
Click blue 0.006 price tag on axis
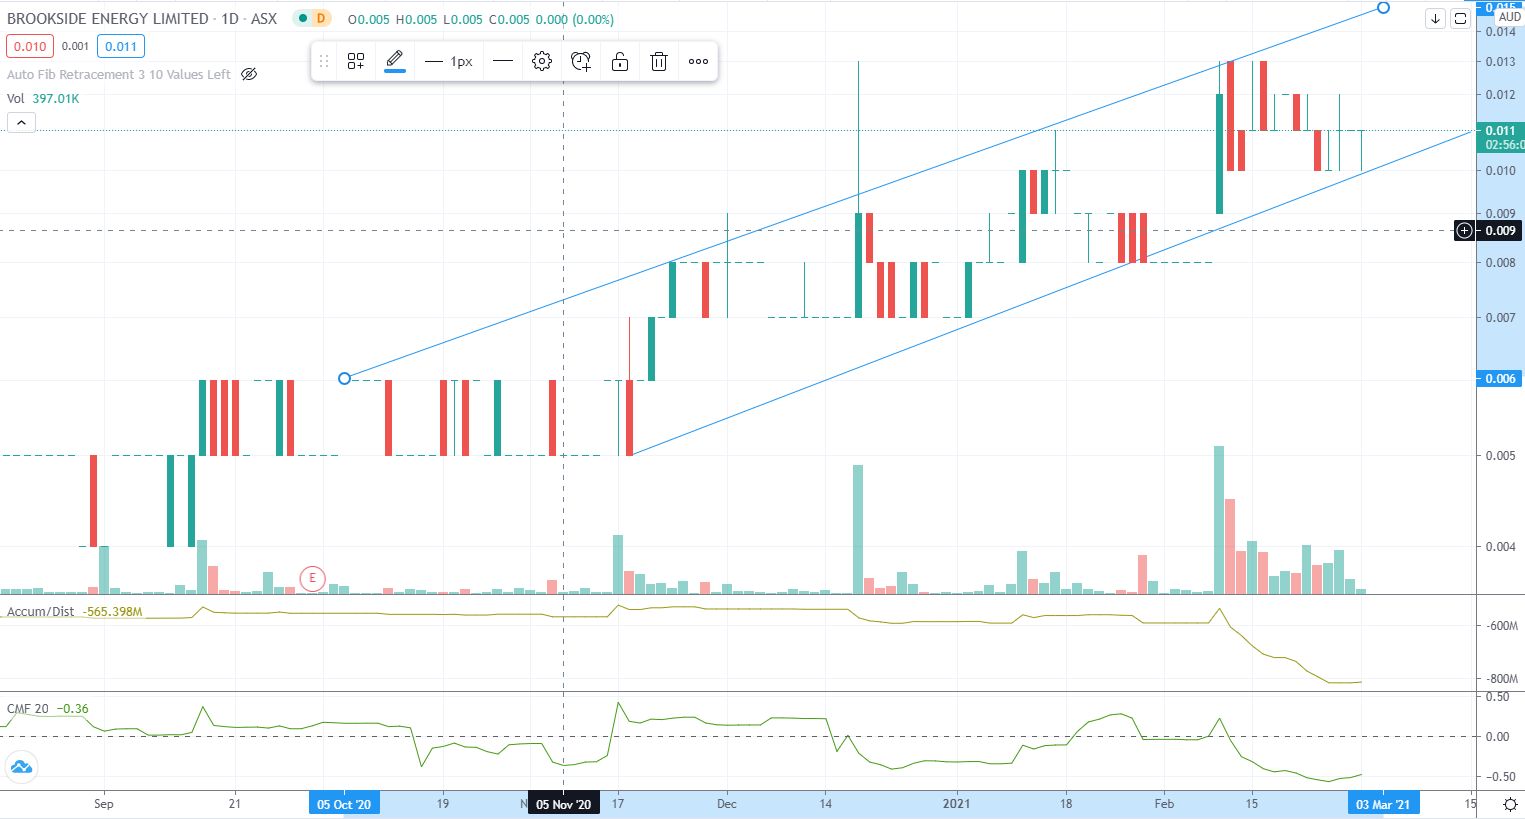click(x=1500, y=378)
